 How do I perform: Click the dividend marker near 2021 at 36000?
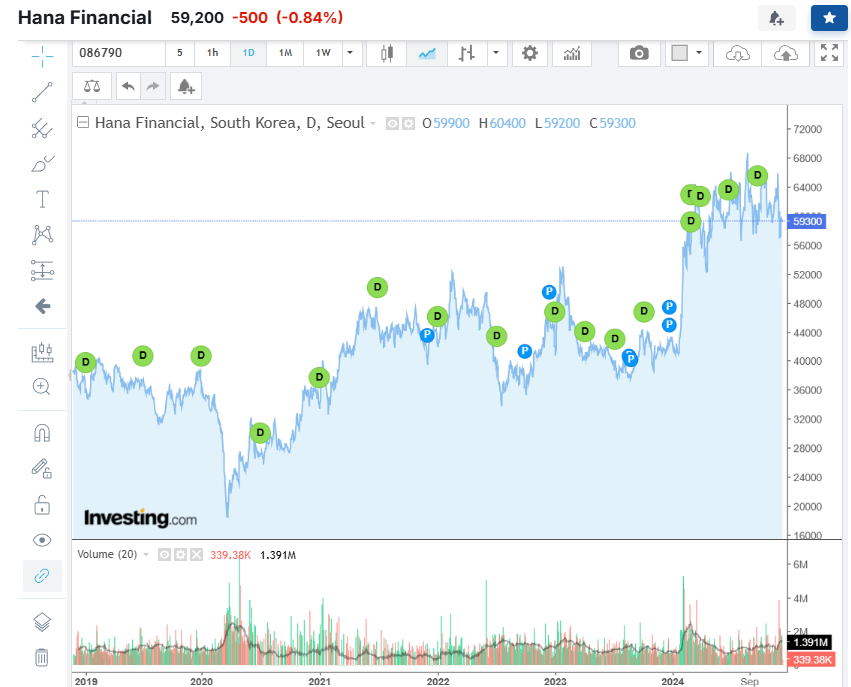click(319, 377)
